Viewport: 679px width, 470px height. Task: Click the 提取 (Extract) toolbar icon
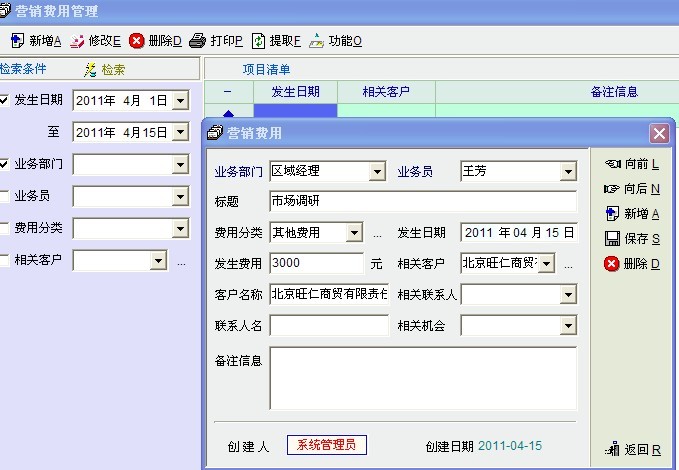coord(258,41)
